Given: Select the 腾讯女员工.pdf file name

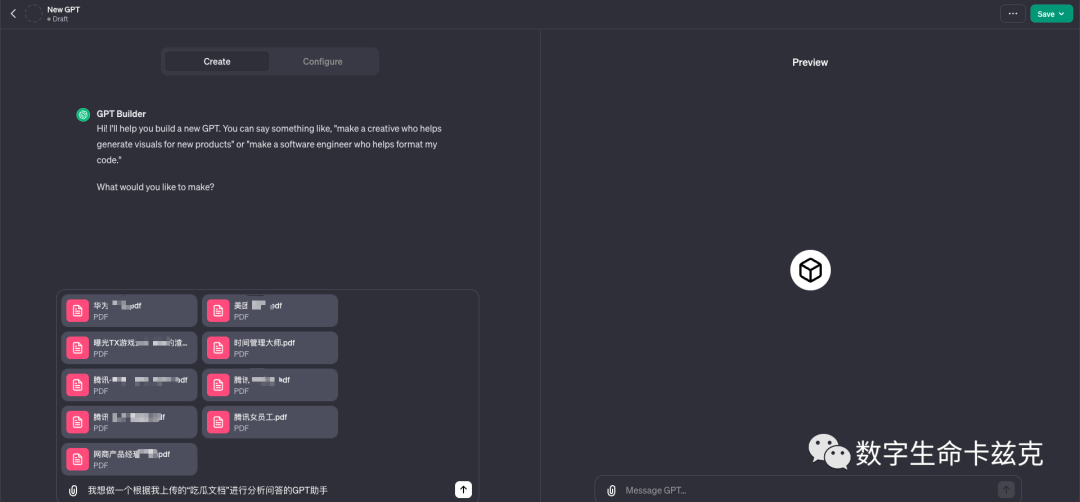Looking at the screenshot, I should [x=260, y=417].
